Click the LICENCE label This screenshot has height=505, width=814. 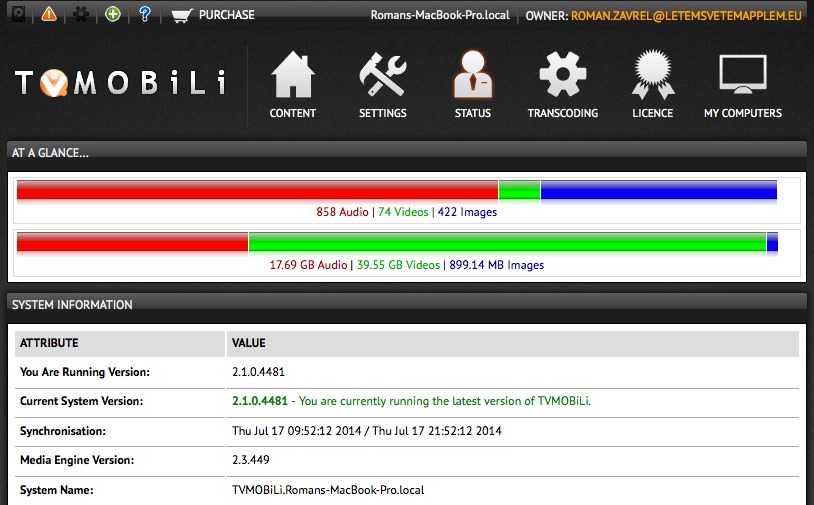pyautogui.click(x=653, y=113)
